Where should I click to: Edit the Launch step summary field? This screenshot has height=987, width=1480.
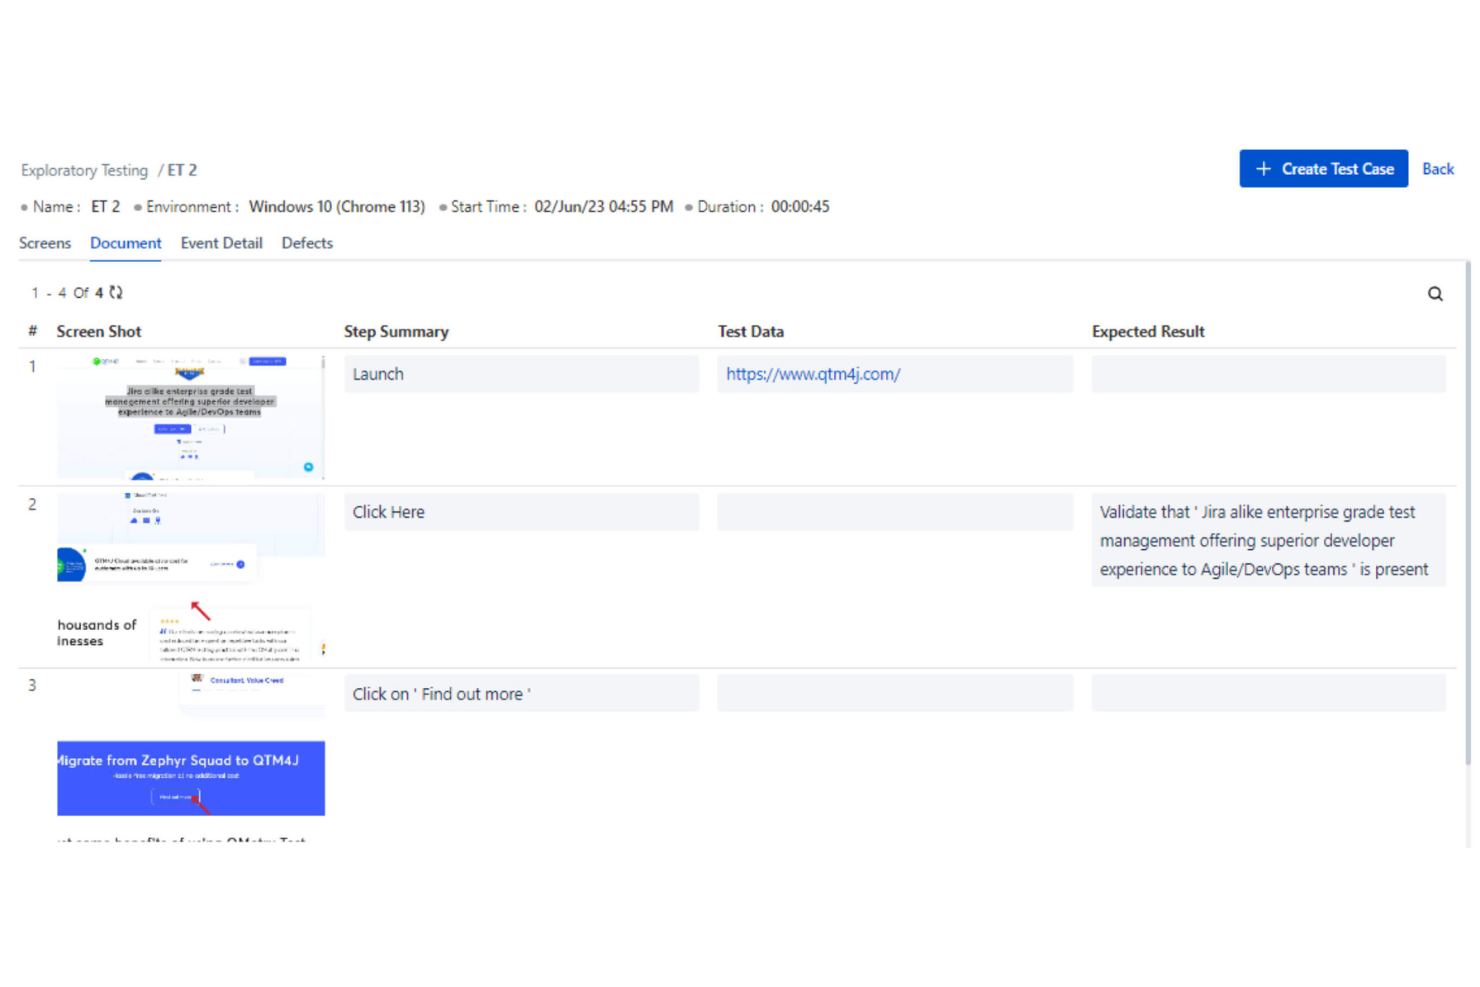click(x=521, y=374)
